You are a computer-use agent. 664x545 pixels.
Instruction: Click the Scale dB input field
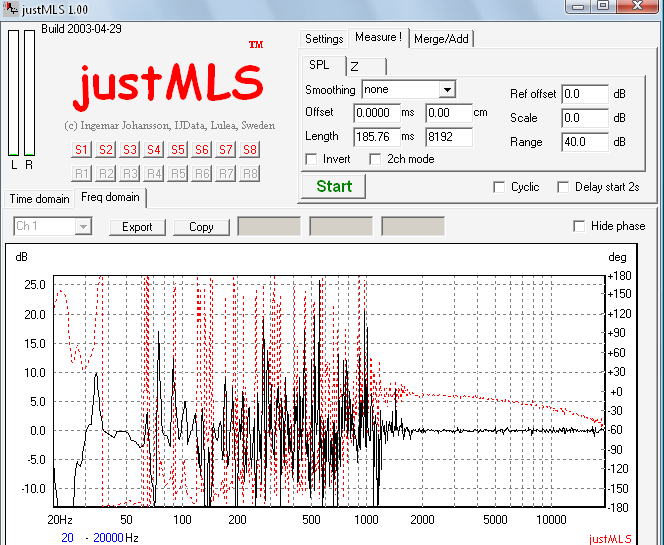pos(585,118)
